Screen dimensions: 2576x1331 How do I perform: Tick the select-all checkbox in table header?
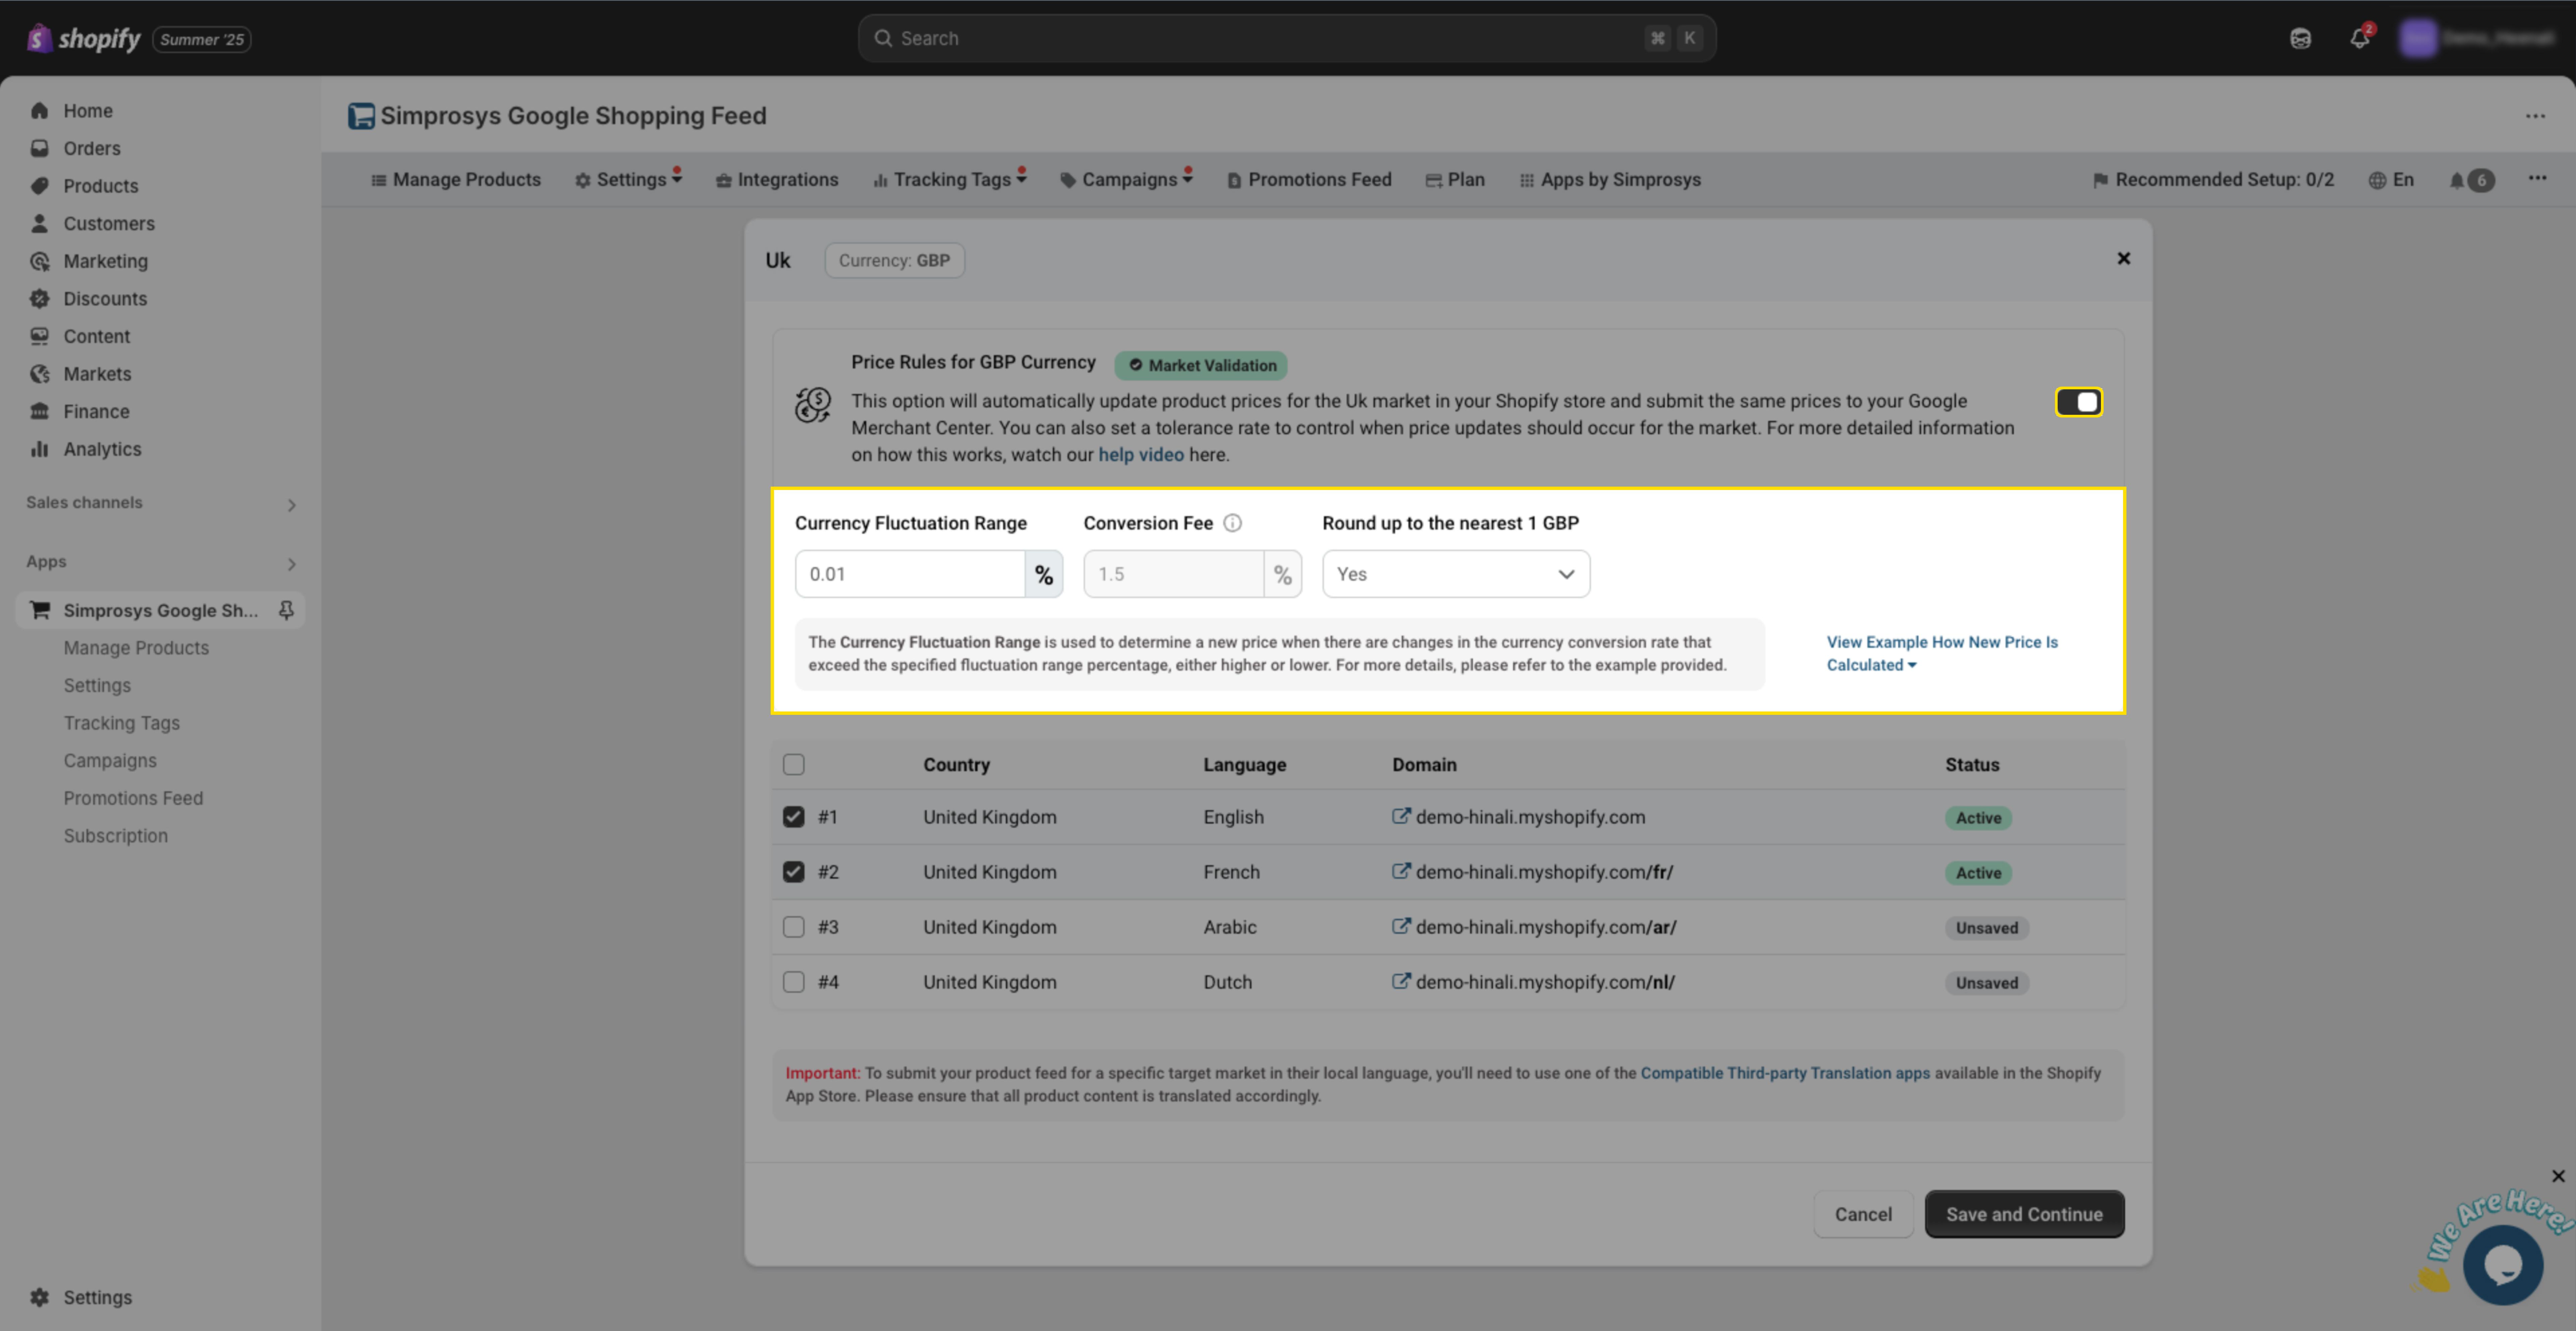(793, 765)
